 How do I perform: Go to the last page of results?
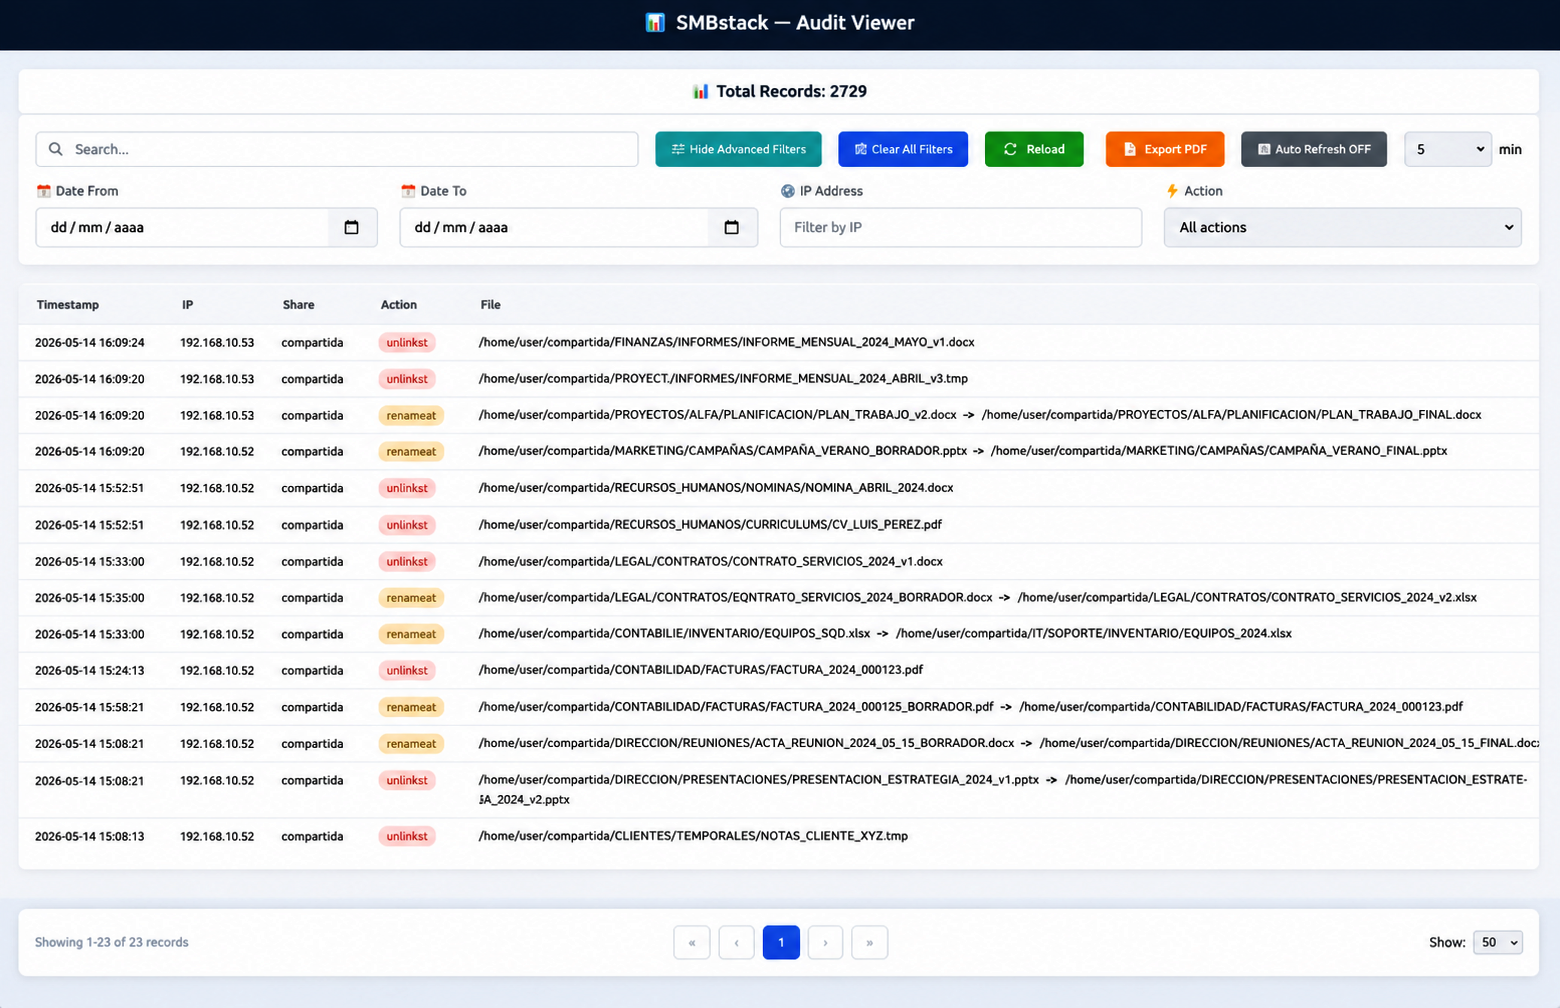tap(870, 942)
